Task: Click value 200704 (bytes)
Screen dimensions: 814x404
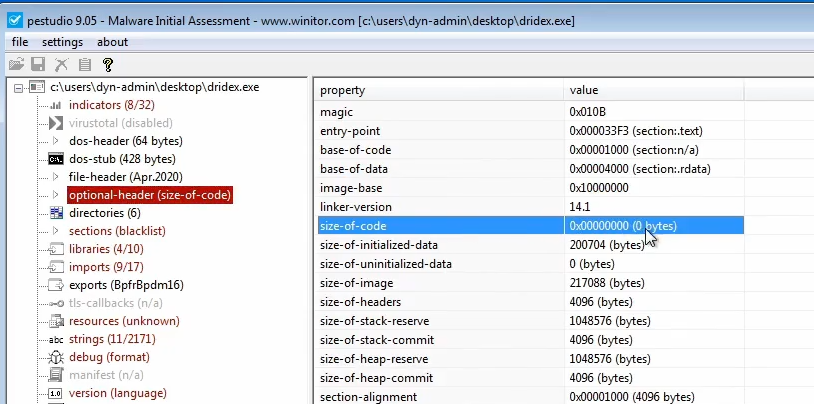Action: [x=607, y=245]
